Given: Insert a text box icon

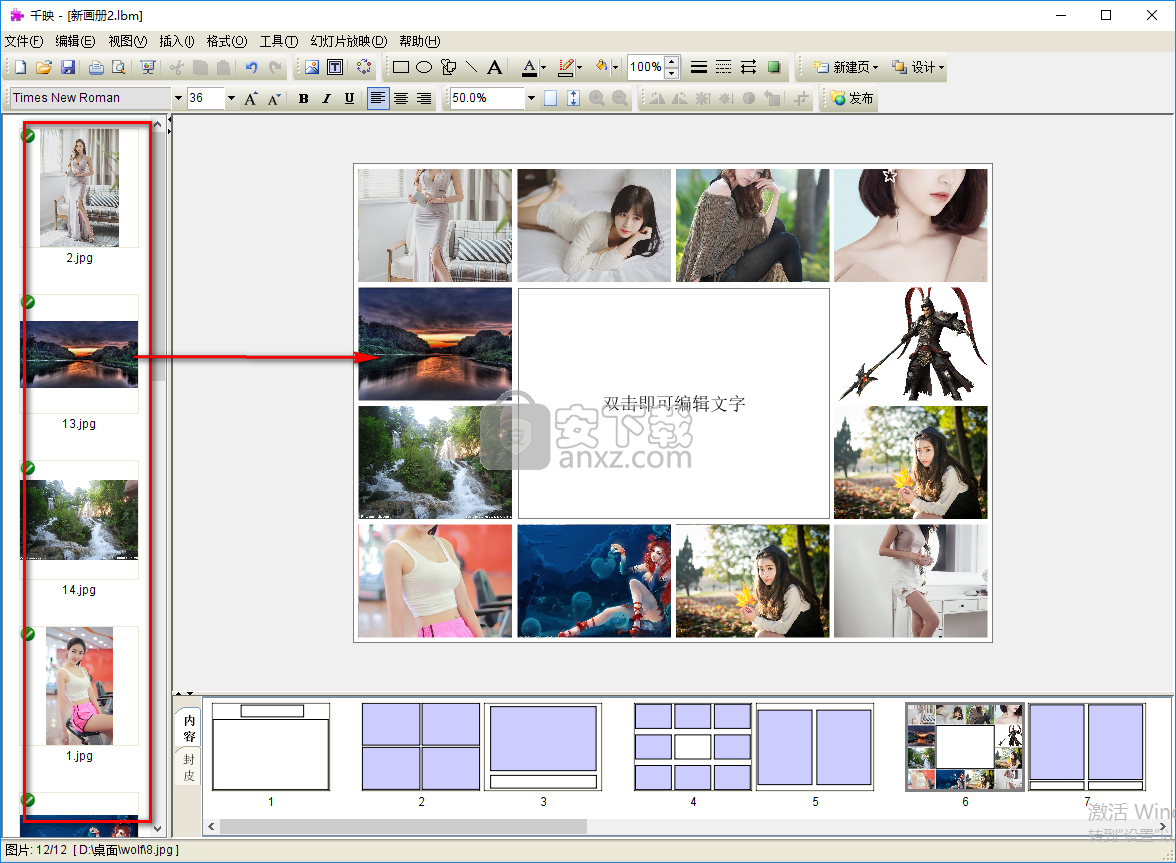Looking at the screenshot, I should coord(335,67).
